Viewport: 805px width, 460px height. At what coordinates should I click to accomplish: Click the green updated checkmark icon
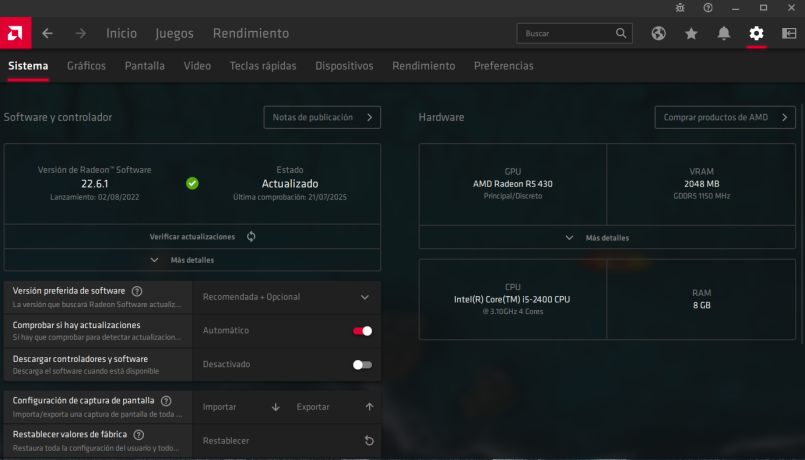coord(192,183)
